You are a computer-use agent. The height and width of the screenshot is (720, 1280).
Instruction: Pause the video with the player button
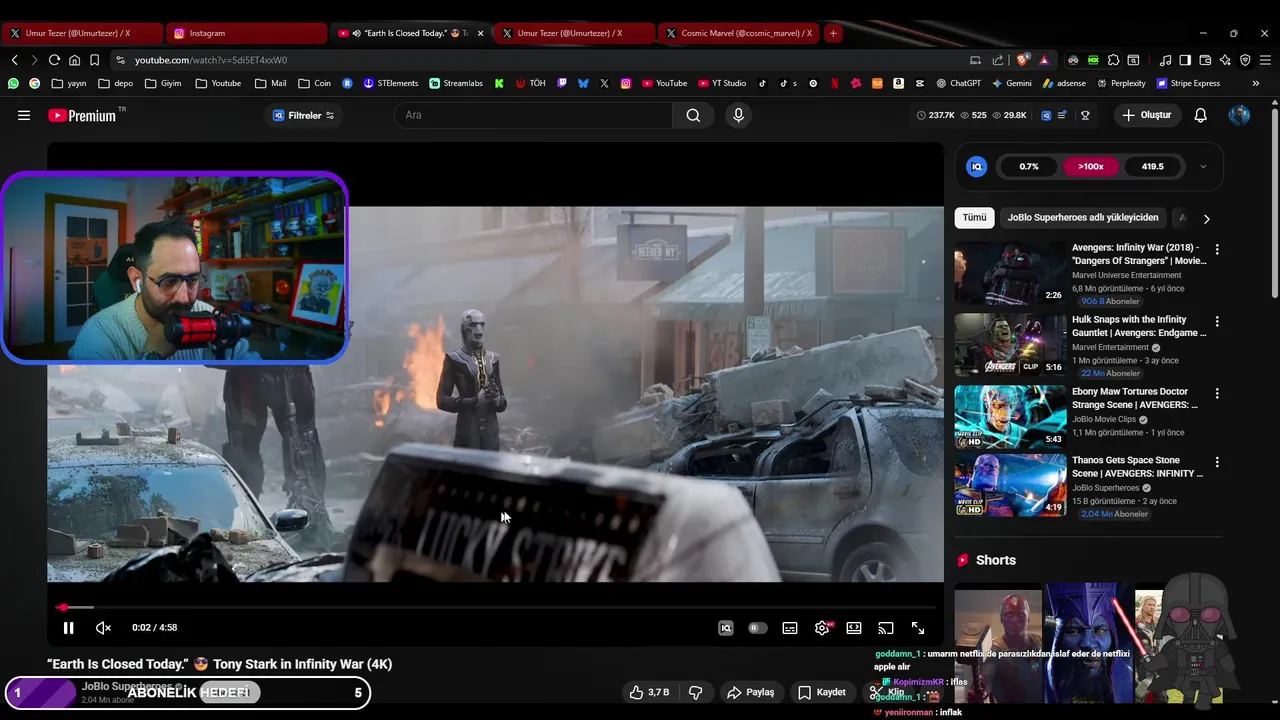tap(68, 628)
